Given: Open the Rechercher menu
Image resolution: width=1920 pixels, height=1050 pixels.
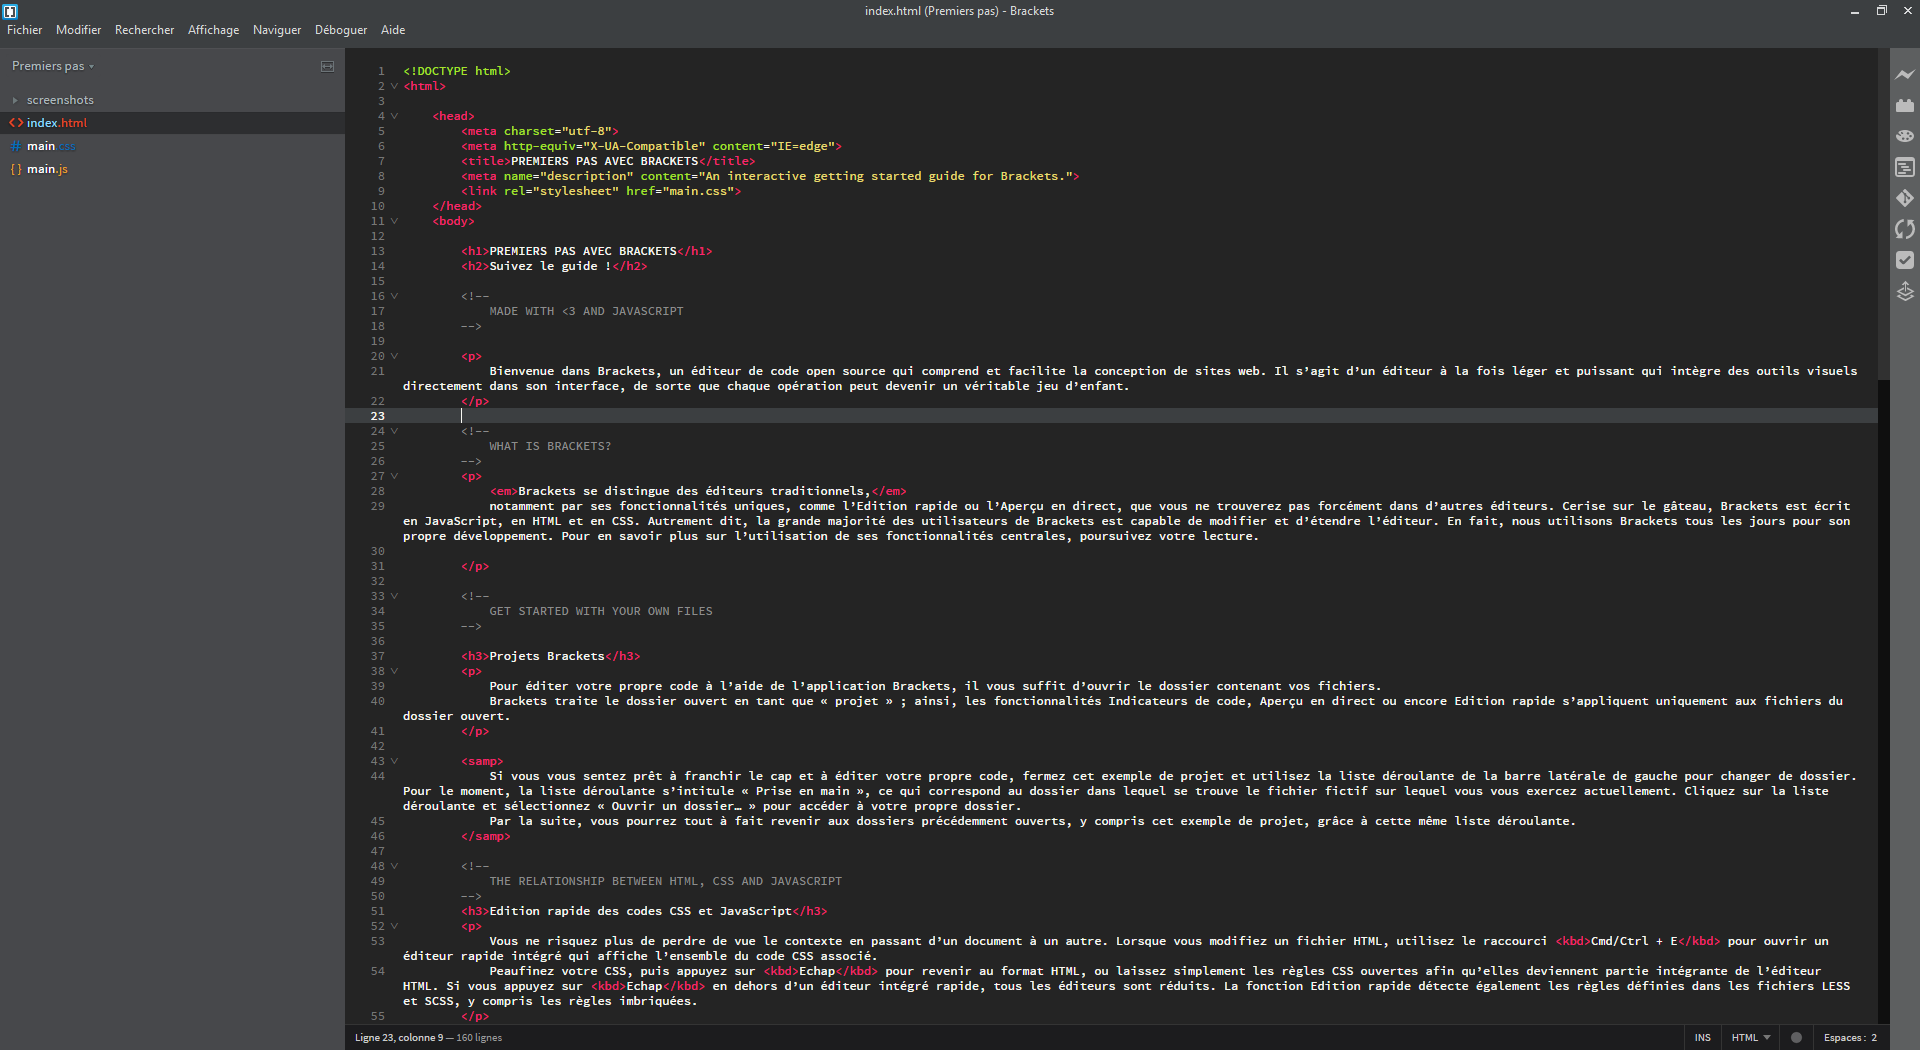Looking at the screenshot, I should (x=144, y=30).
